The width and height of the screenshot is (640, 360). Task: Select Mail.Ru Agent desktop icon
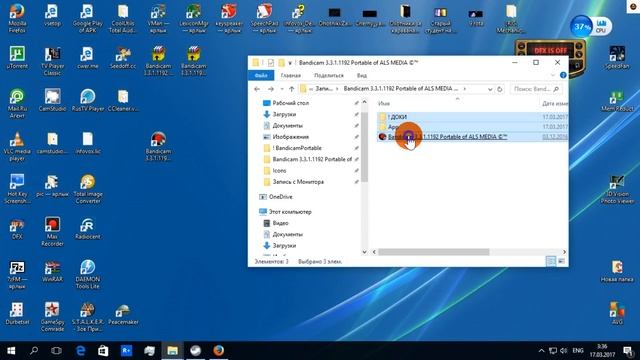point(17,104)
